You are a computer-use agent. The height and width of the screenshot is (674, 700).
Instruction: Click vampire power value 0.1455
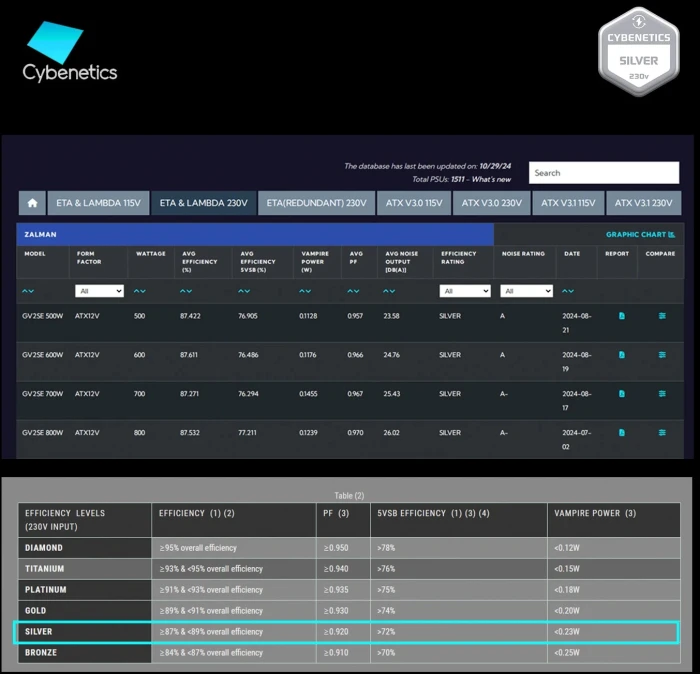click(x=308, y=394)
